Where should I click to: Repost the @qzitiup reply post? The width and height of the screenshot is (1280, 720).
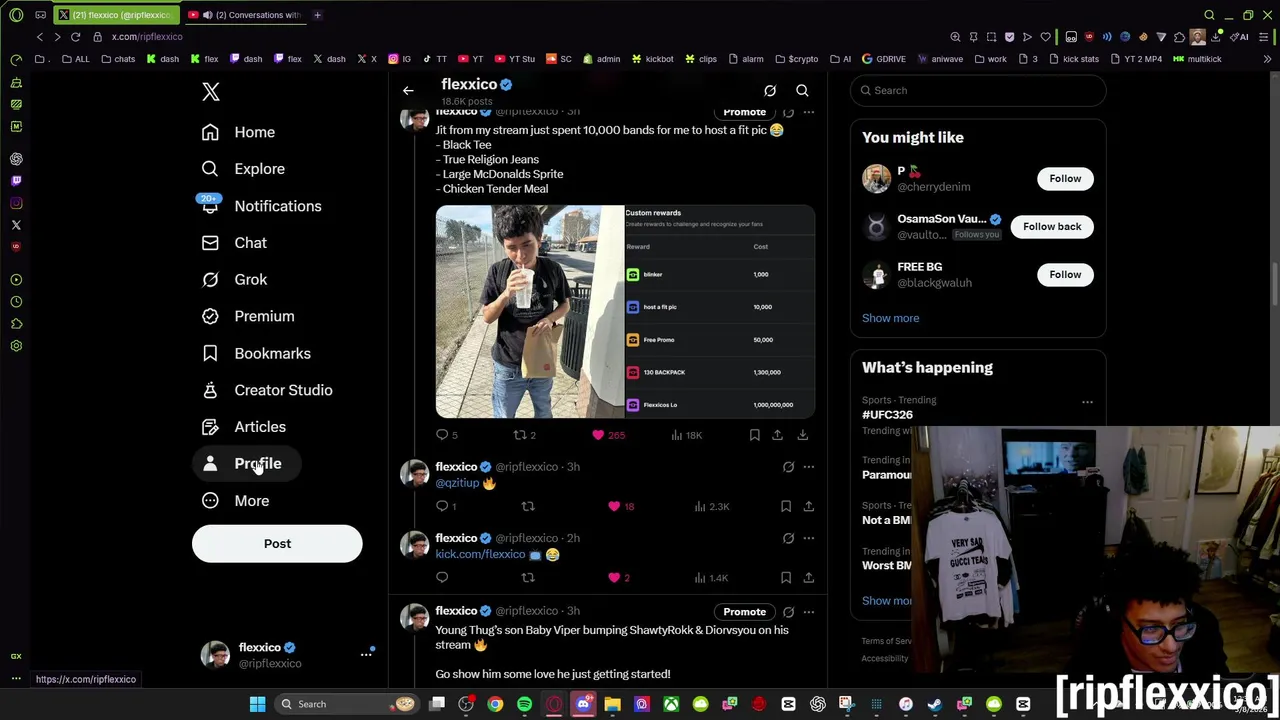(528, 507)
